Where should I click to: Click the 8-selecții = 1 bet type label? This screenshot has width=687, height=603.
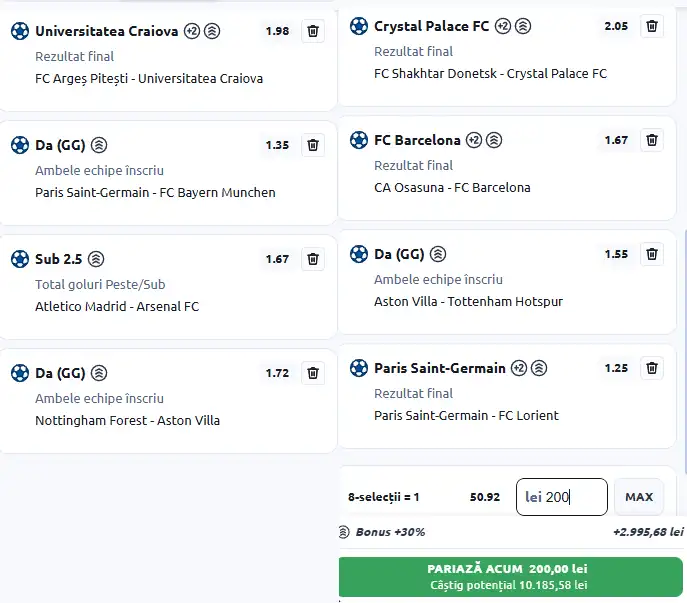[384, 497]
